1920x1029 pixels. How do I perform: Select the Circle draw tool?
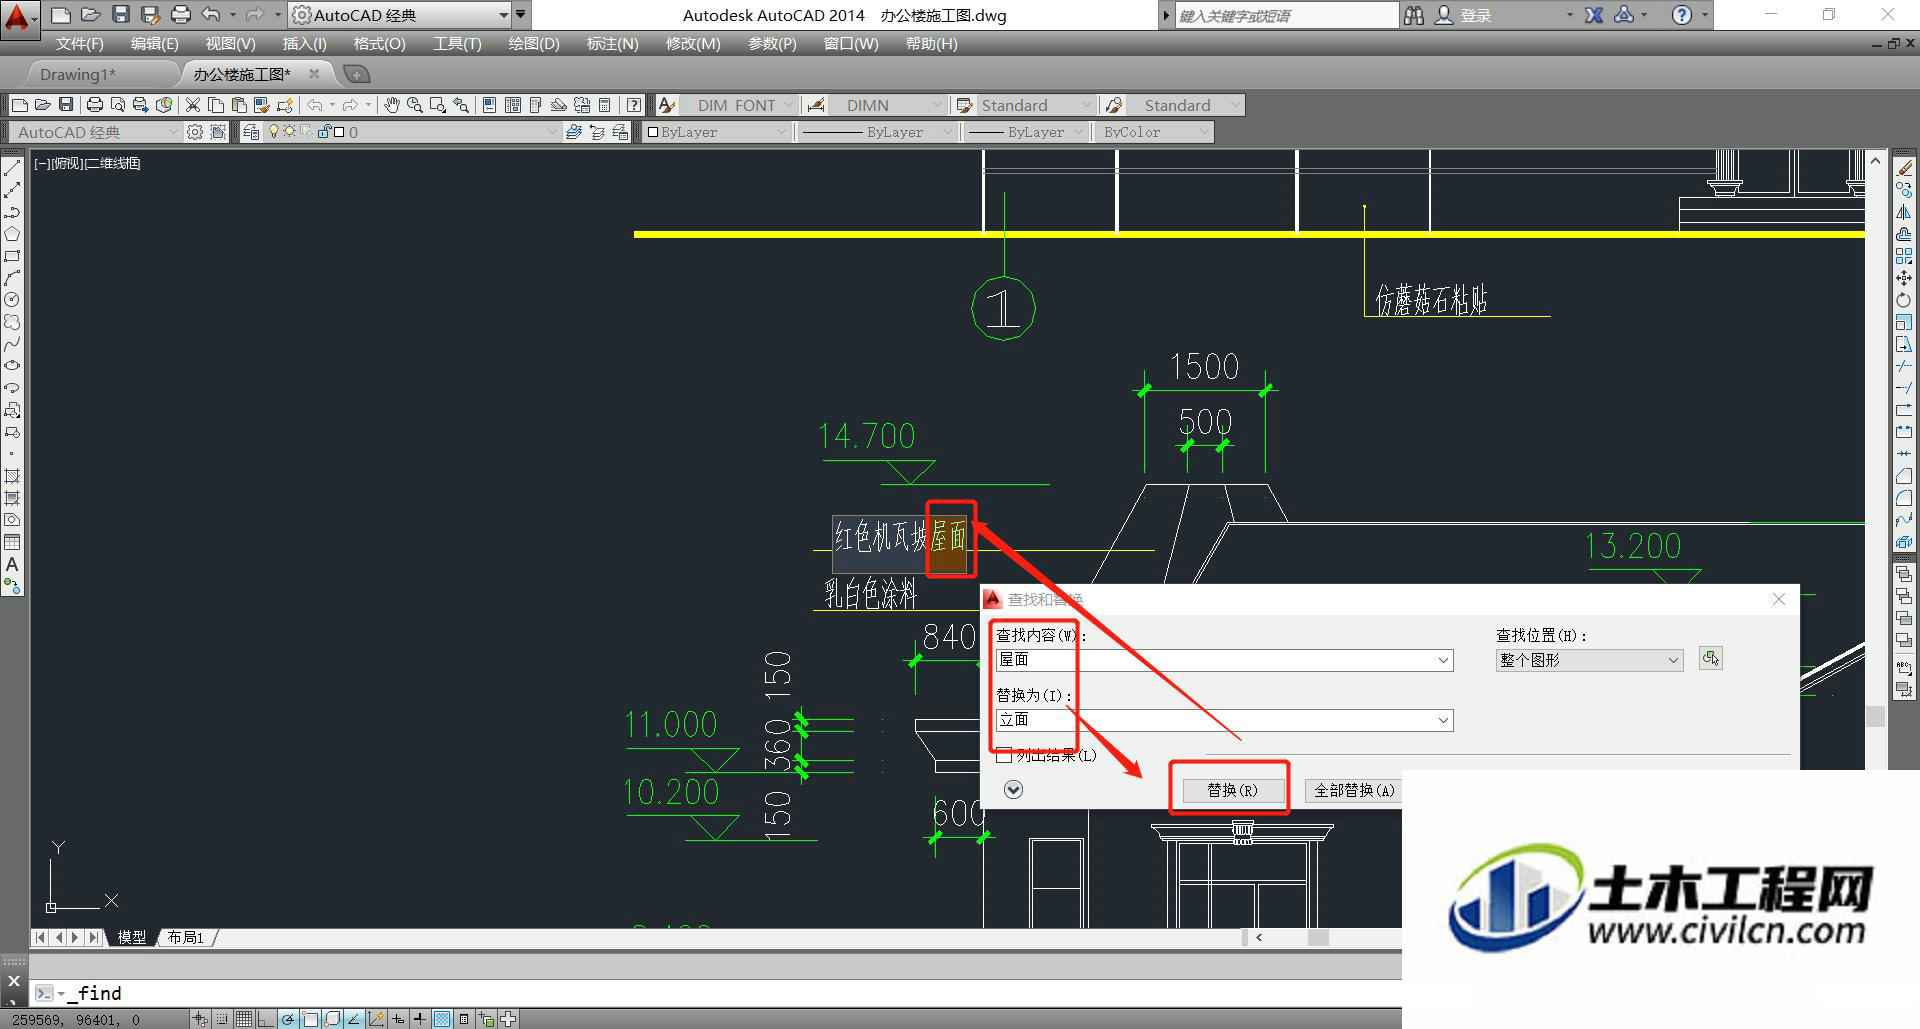click(12, 300)
